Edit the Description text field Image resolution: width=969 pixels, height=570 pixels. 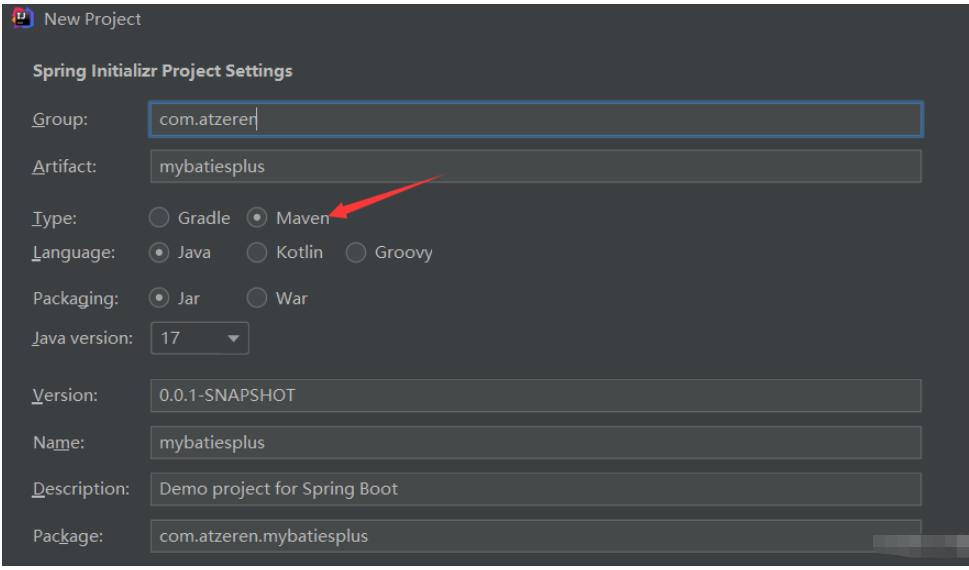click(535, 489)
